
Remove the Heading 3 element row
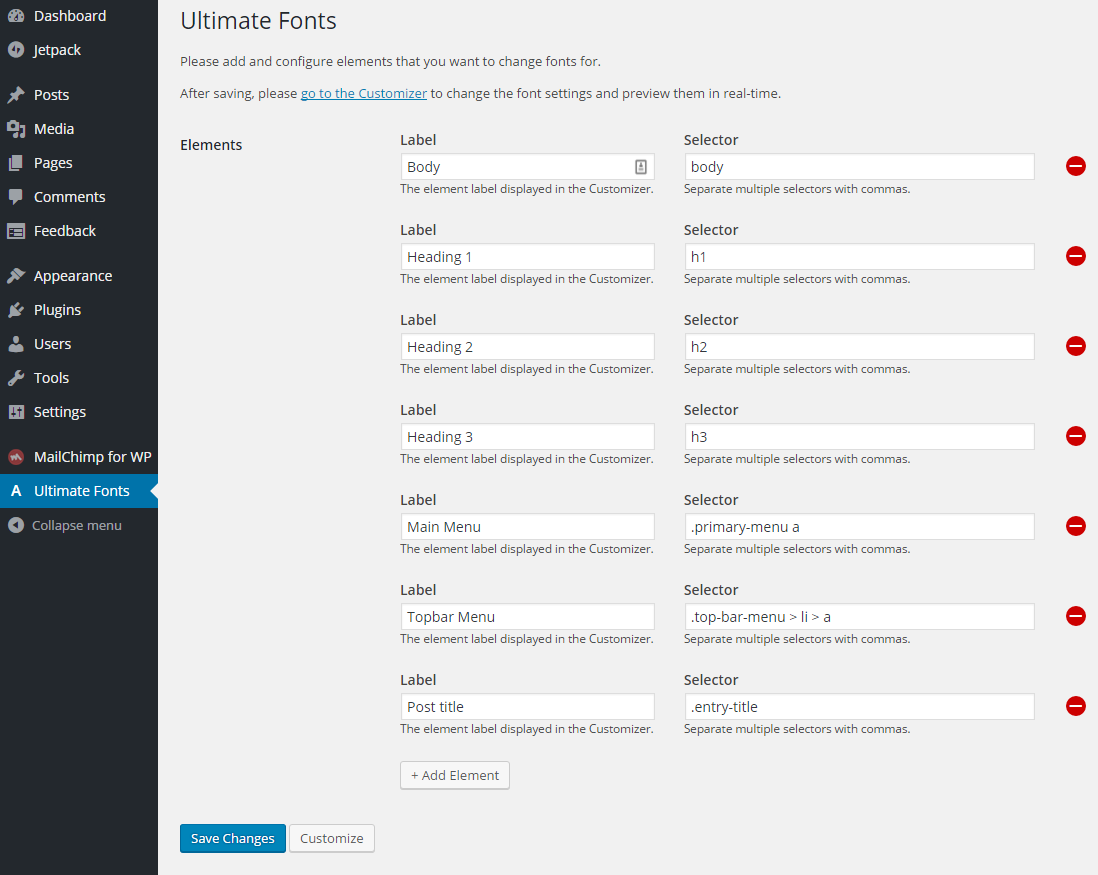click(x=1076, y=436)
